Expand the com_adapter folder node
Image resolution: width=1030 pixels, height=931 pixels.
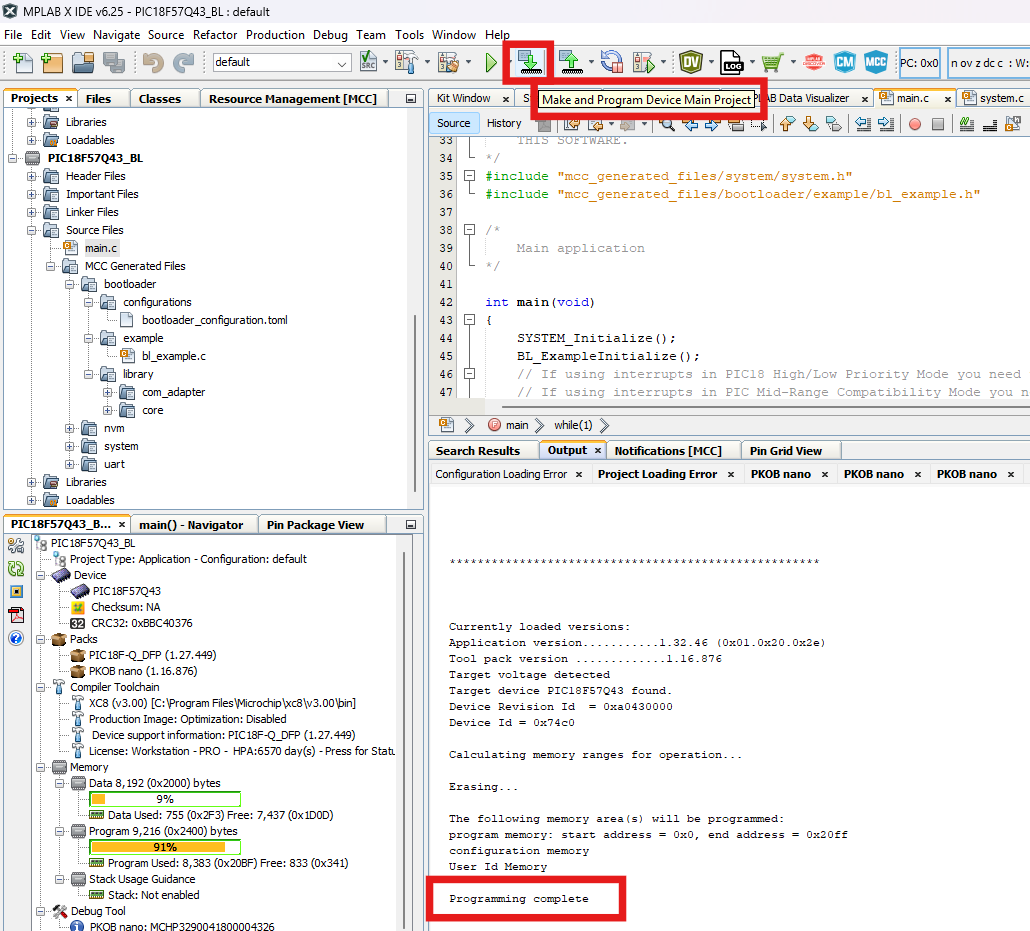(108, 392)
